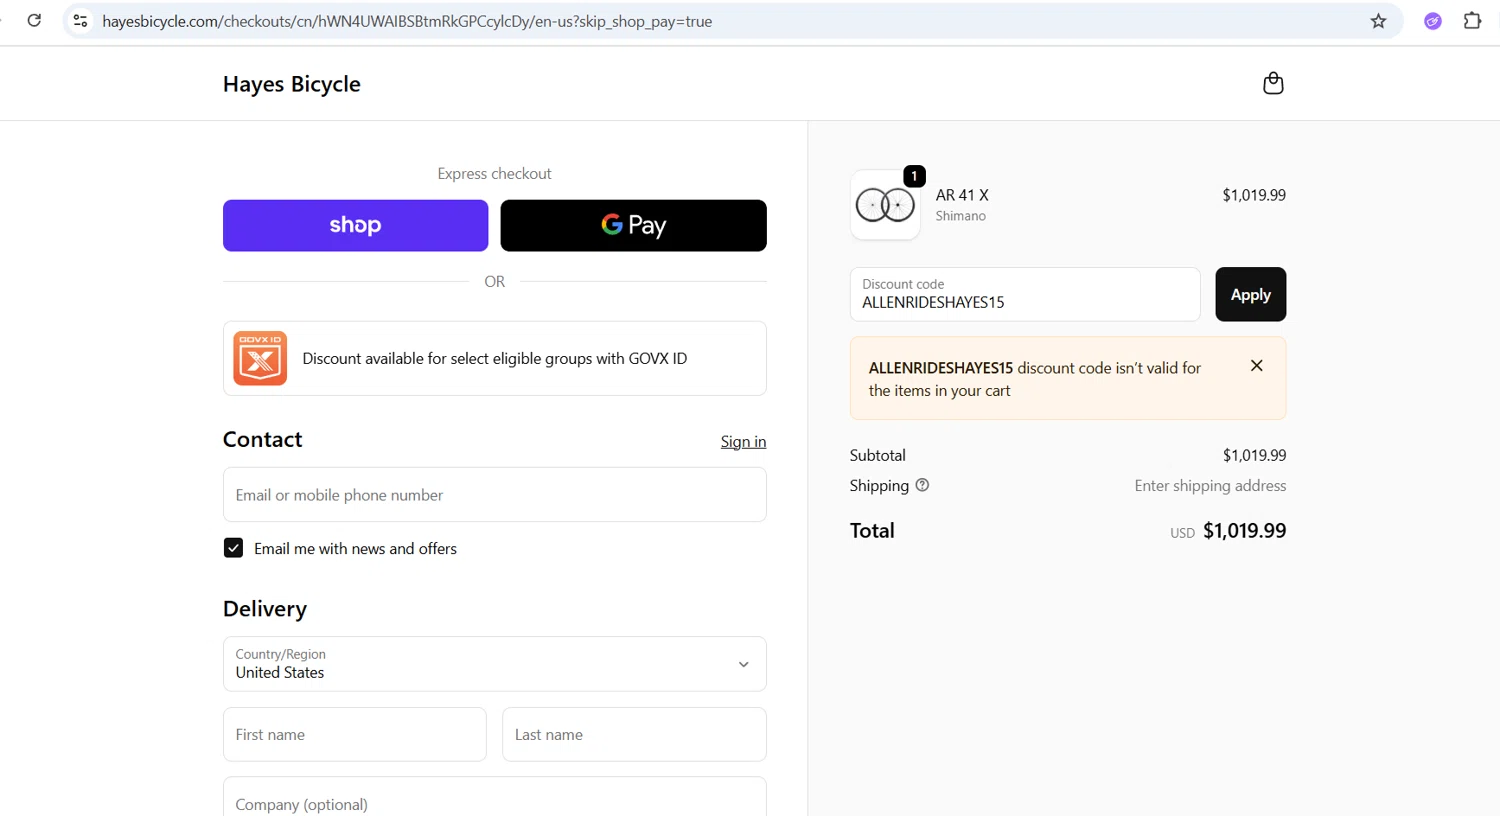Open the extensions puzzle icon
Screen dimensions: 1500x816
1472,21
